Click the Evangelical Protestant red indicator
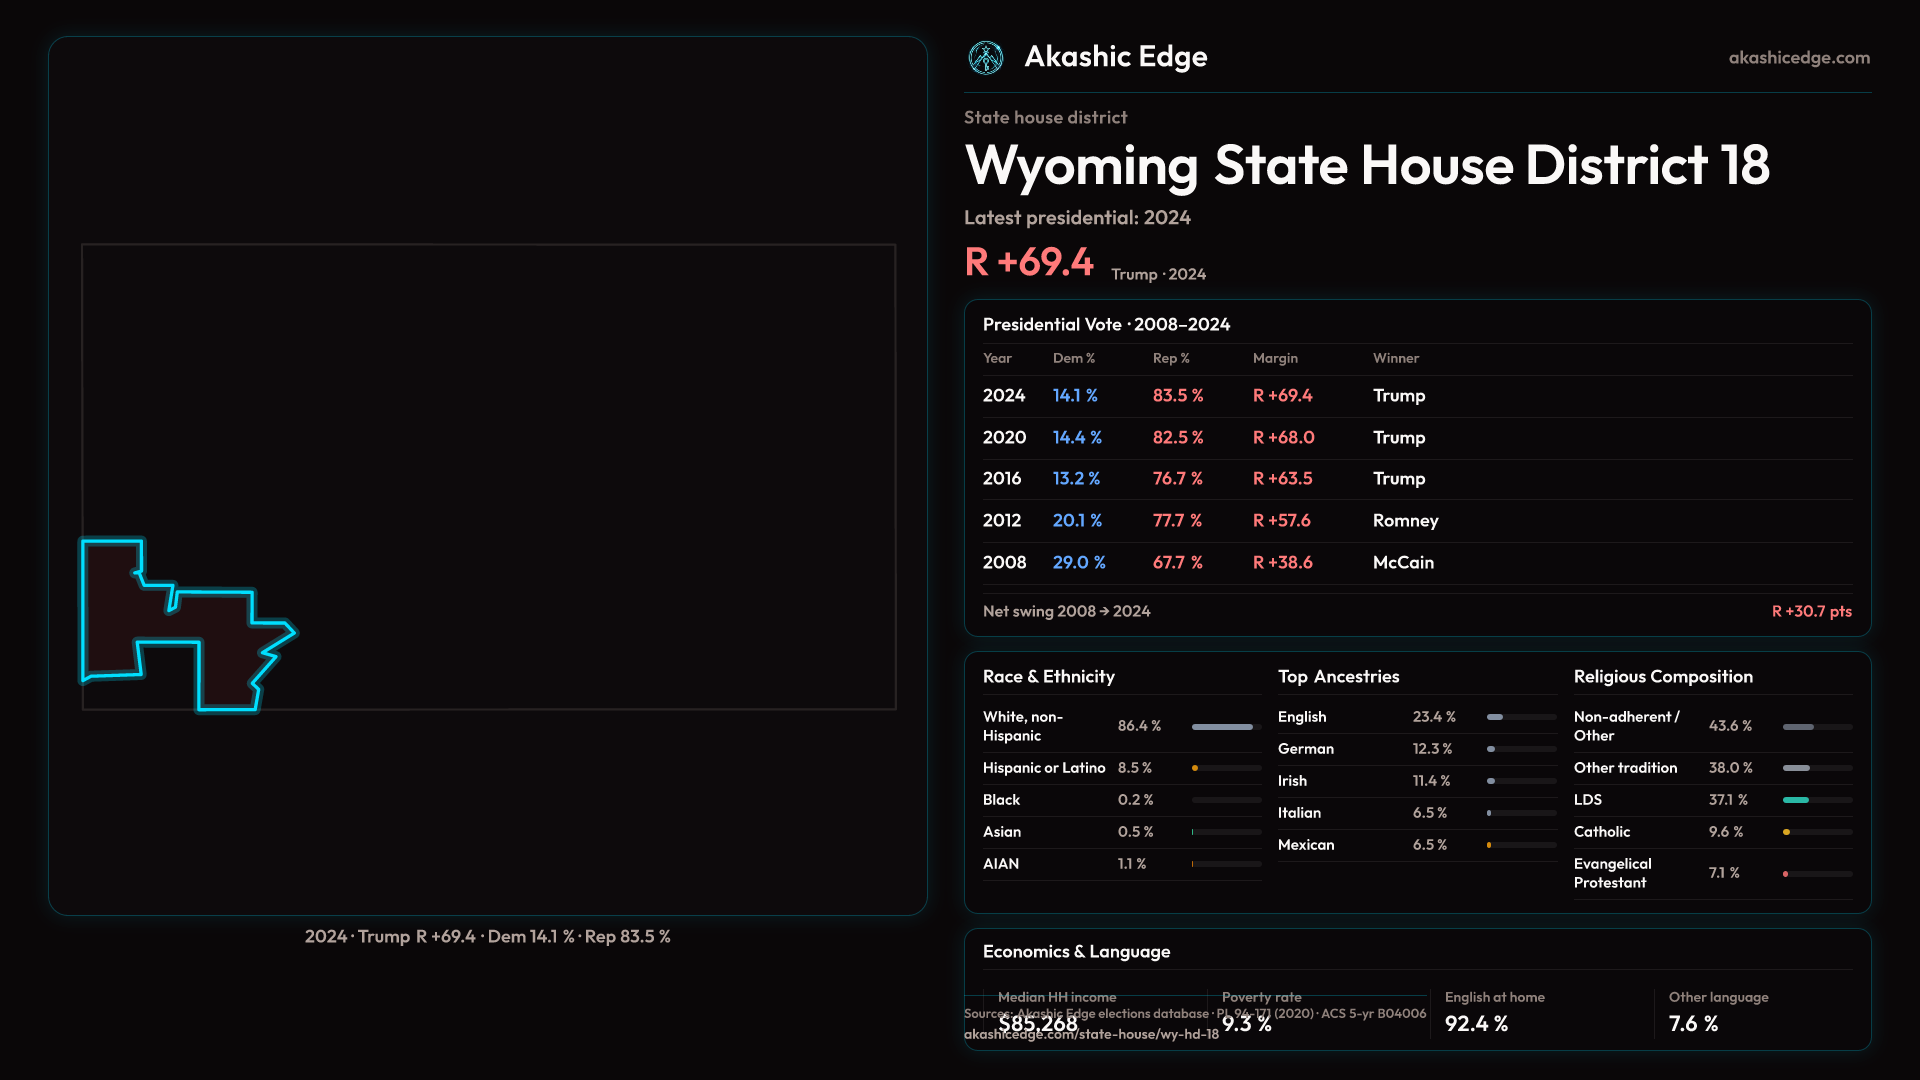This screenshot has width=1920, height=1080. point(1786,874)
